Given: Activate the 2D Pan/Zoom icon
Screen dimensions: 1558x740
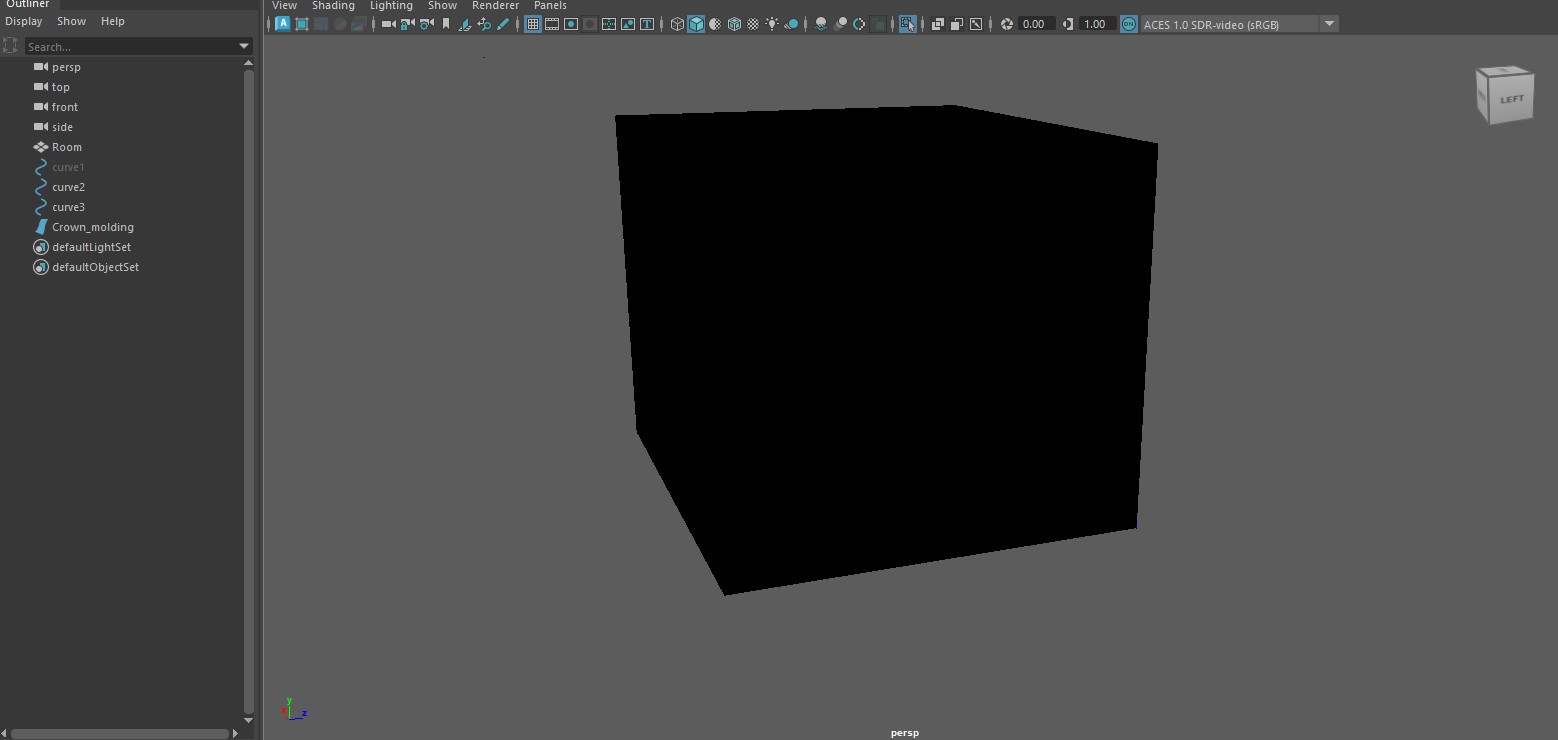Looking at the screenshot, I should coord(484,24).
